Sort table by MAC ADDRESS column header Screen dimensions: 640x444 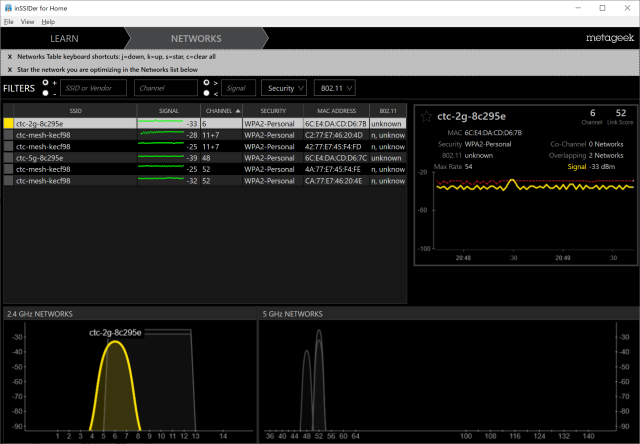click(x=336, y=111)
